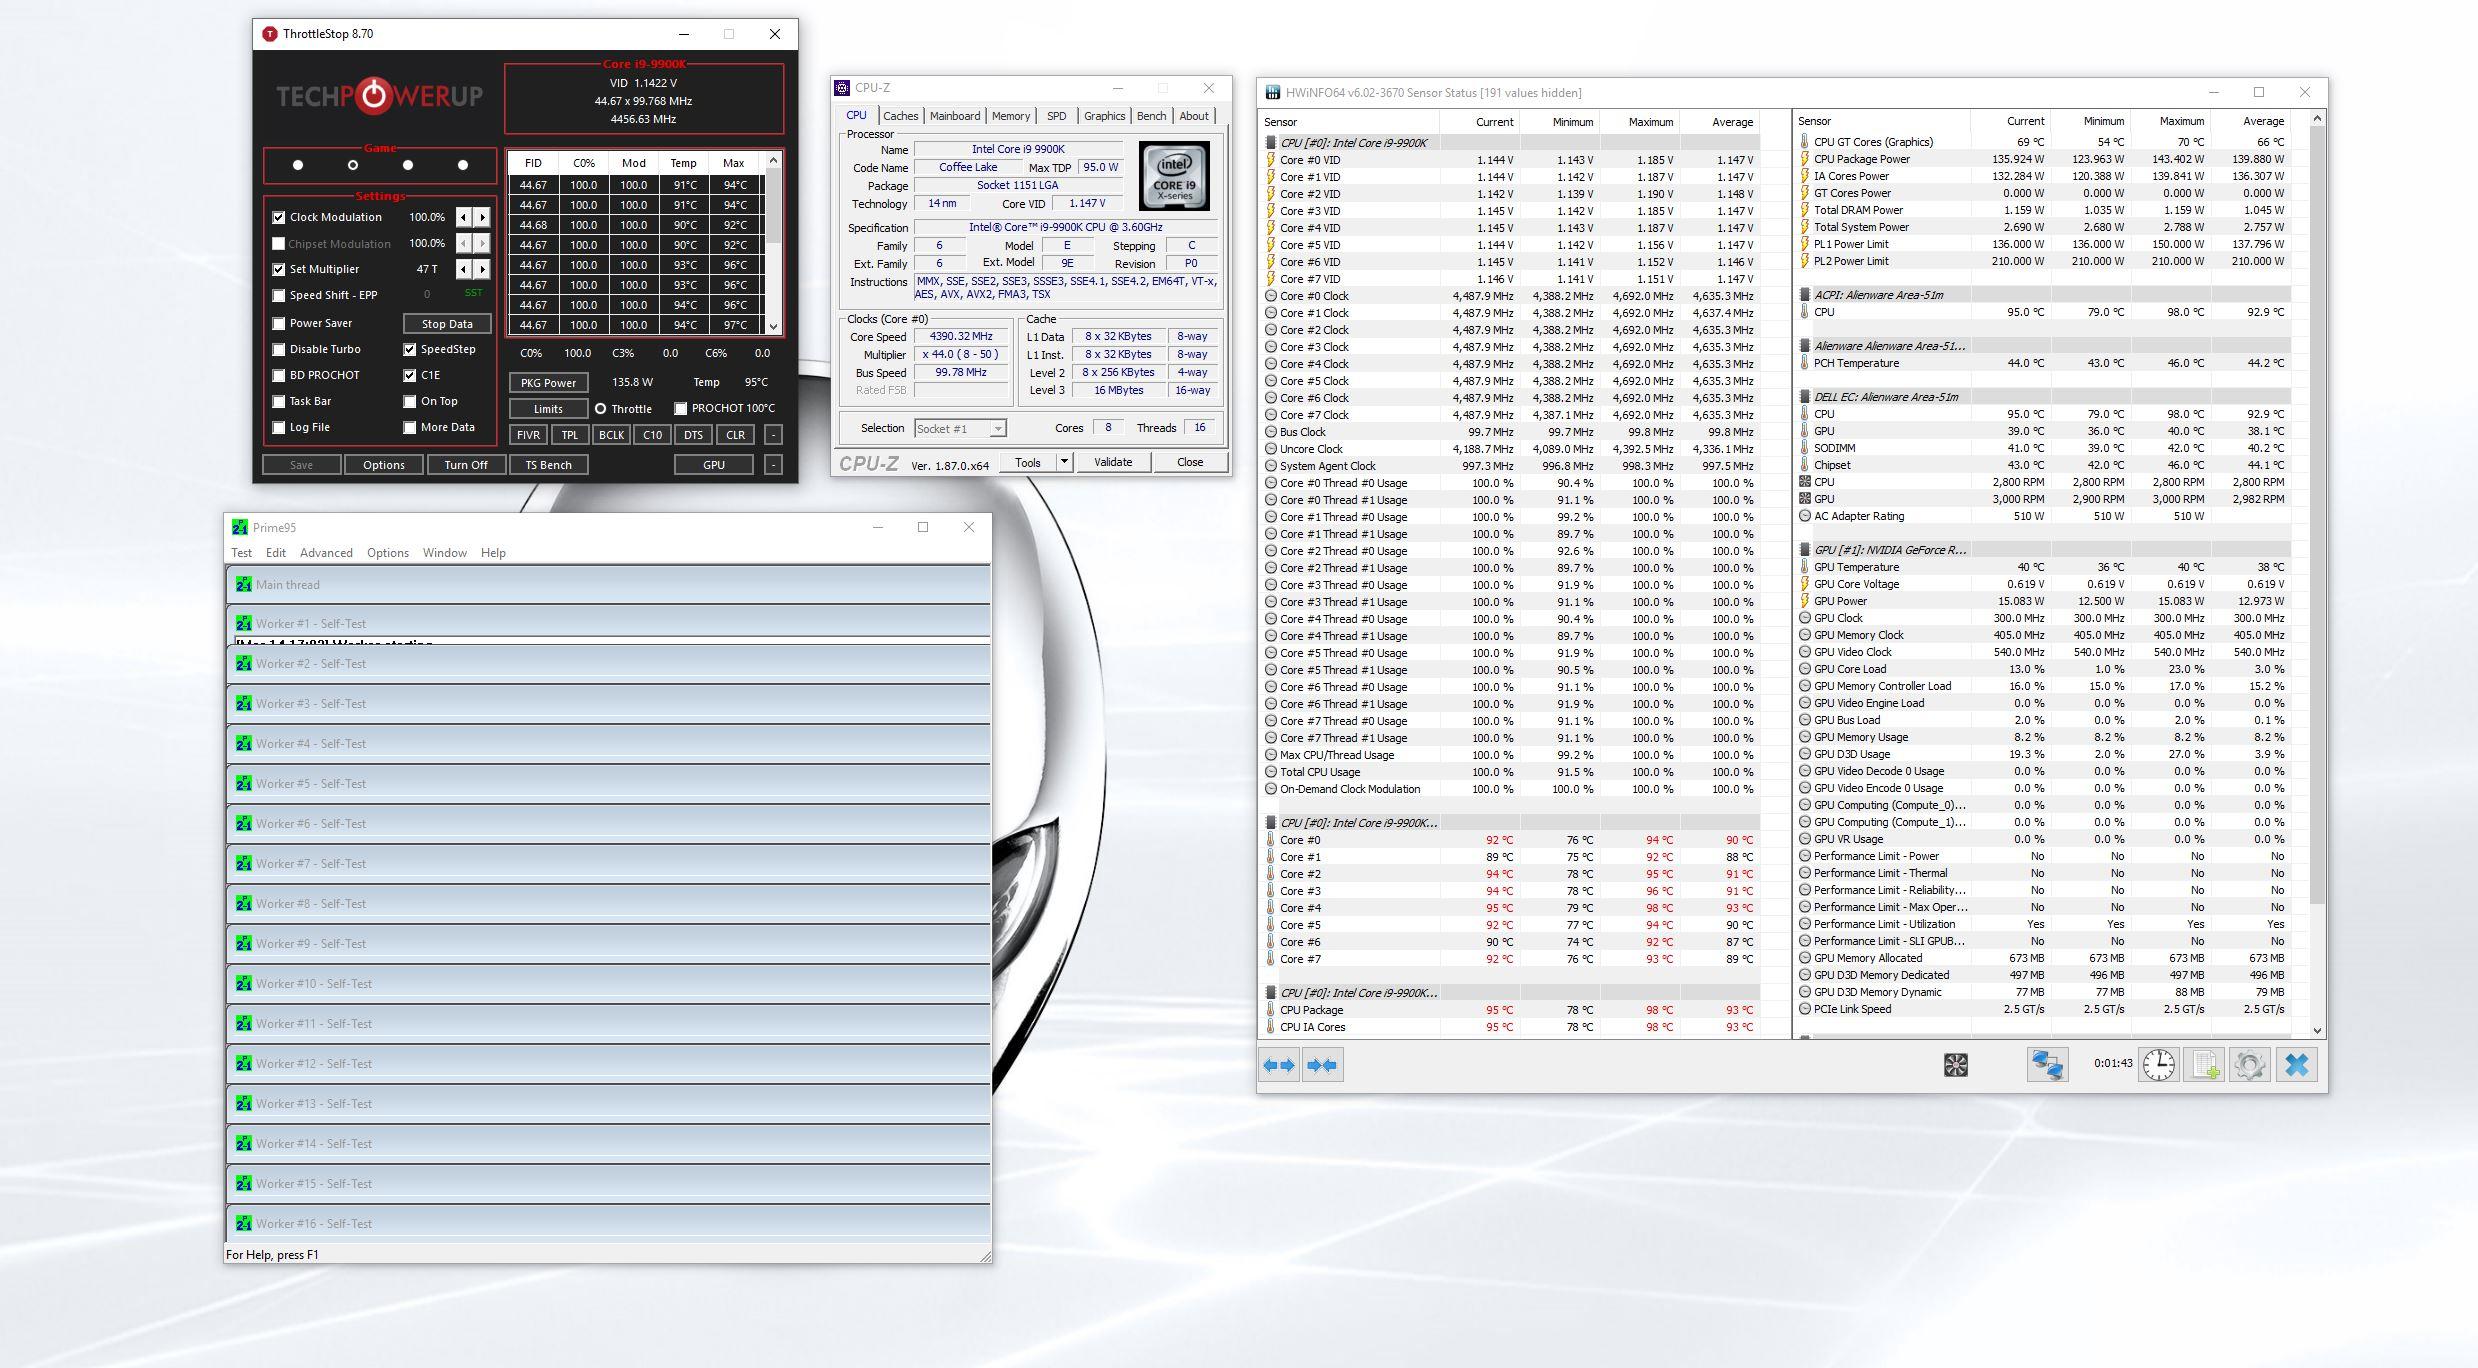Open the HWiNFO fan control icon
Viewport: 2478px width, 1368px height.
(1955, 1065)
